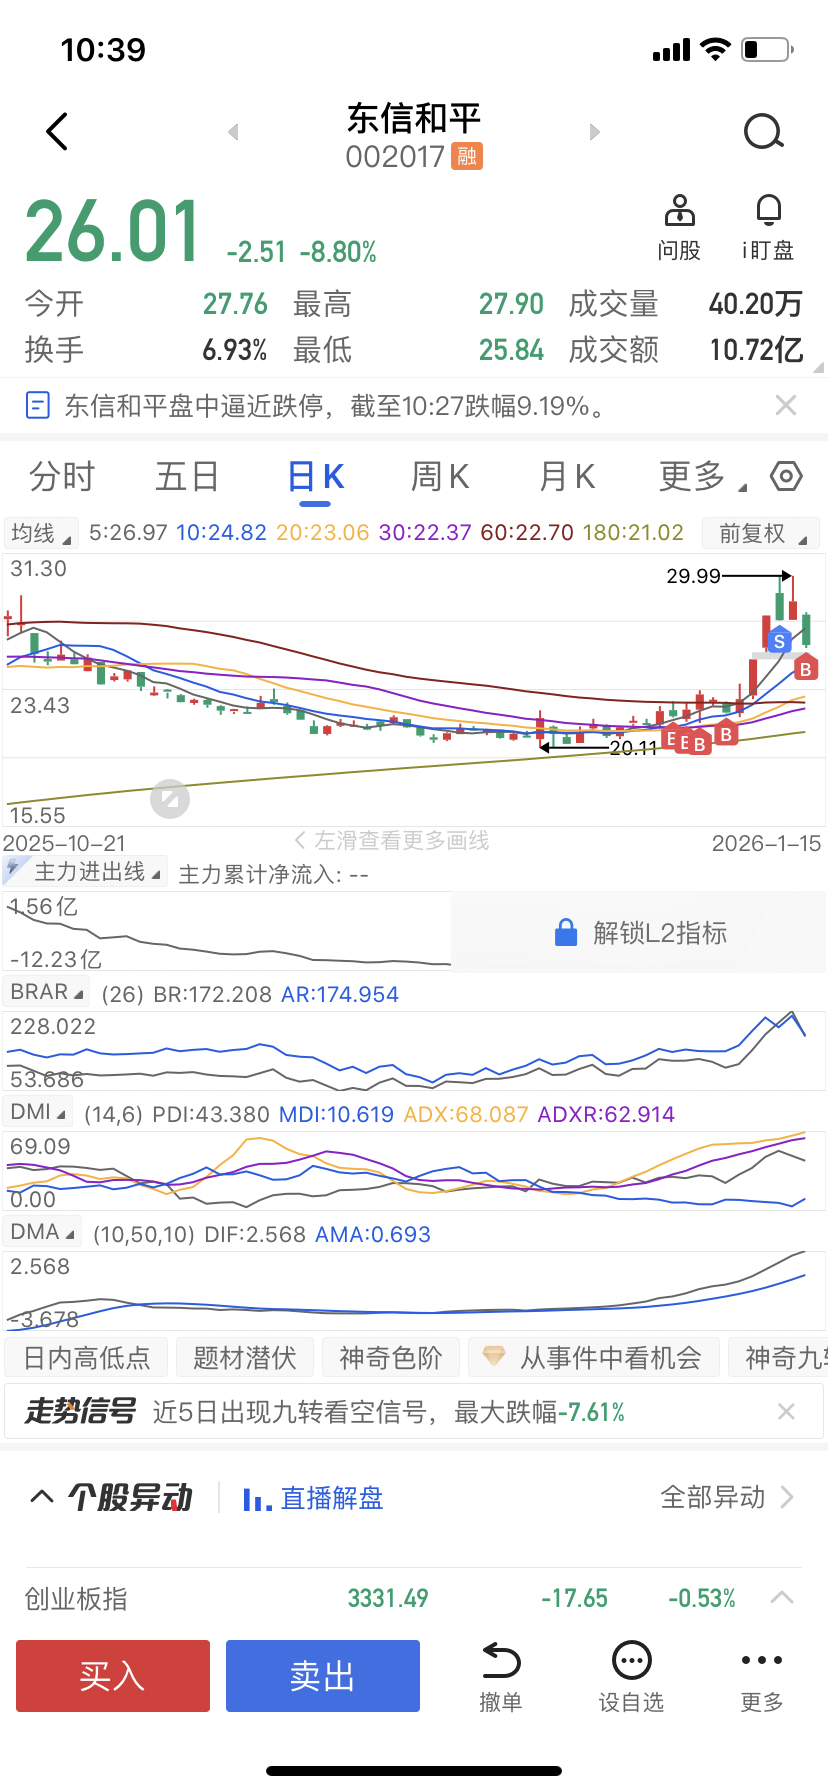828x1792 pixels.
Task: Tap the diamond icon next to 从事件中看机会
Action: tap(494, 1356)
